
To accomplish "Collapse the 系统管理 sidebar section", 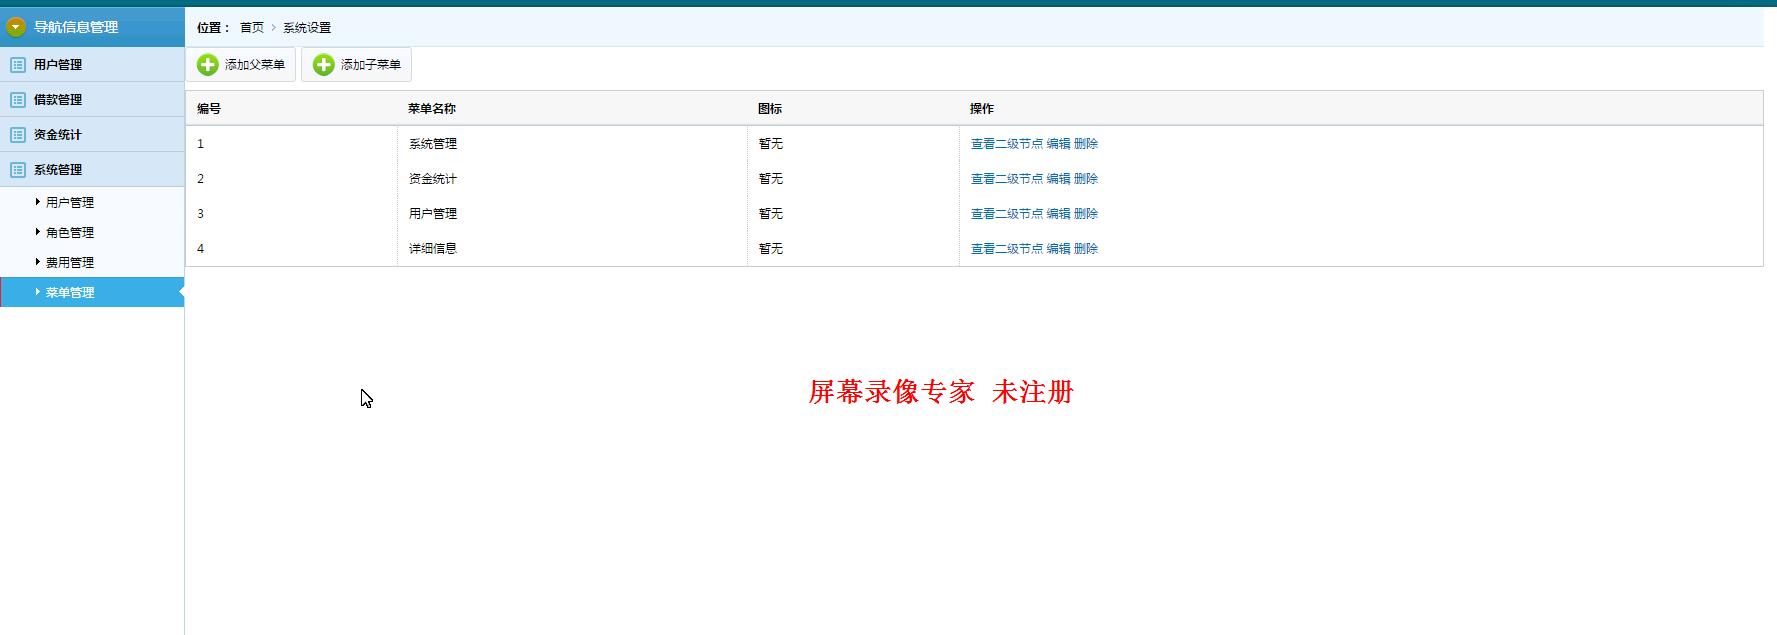I will click(x=92, y=170).
